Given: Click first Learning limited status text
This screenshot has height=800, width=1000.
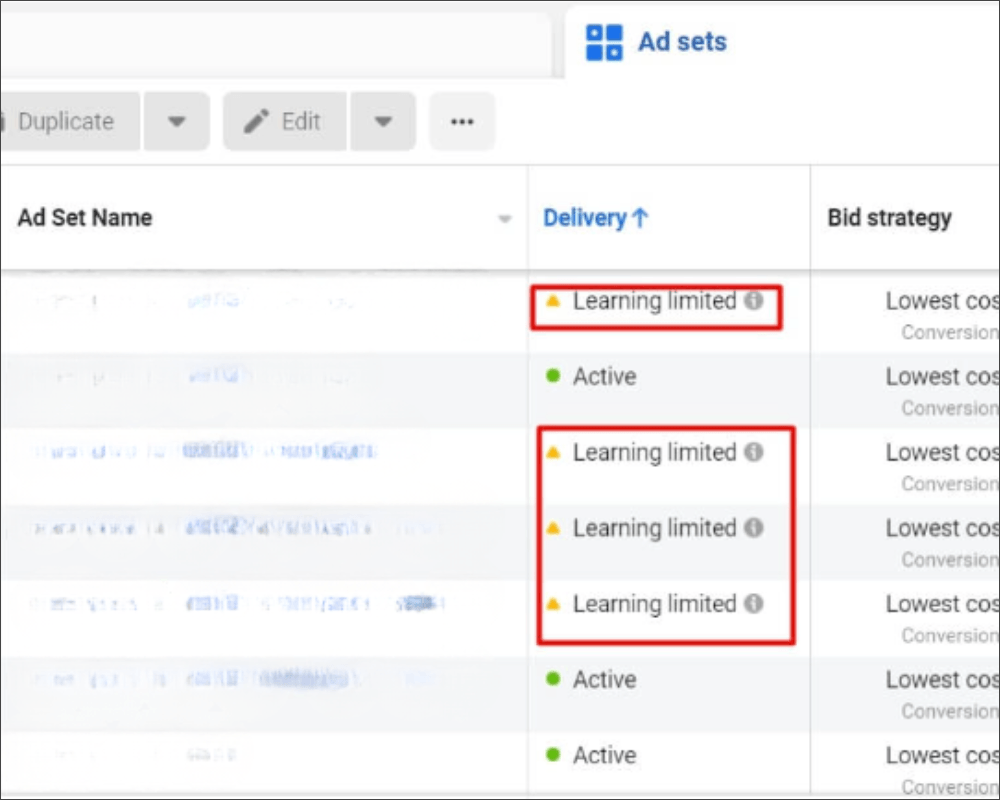Looking at the screenshot, I should tap(654, 301).
